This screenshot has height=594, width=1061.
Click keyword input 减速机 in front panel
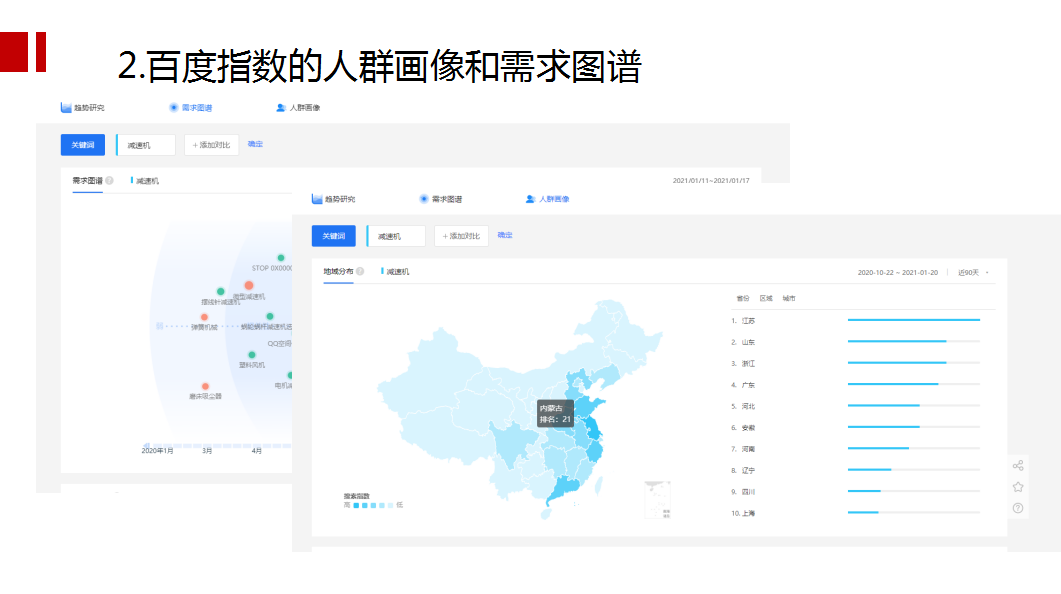(x=397, y=236)
